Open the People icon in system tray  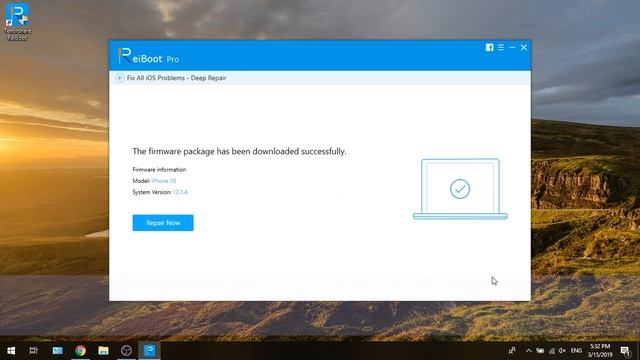click(512, 351)
